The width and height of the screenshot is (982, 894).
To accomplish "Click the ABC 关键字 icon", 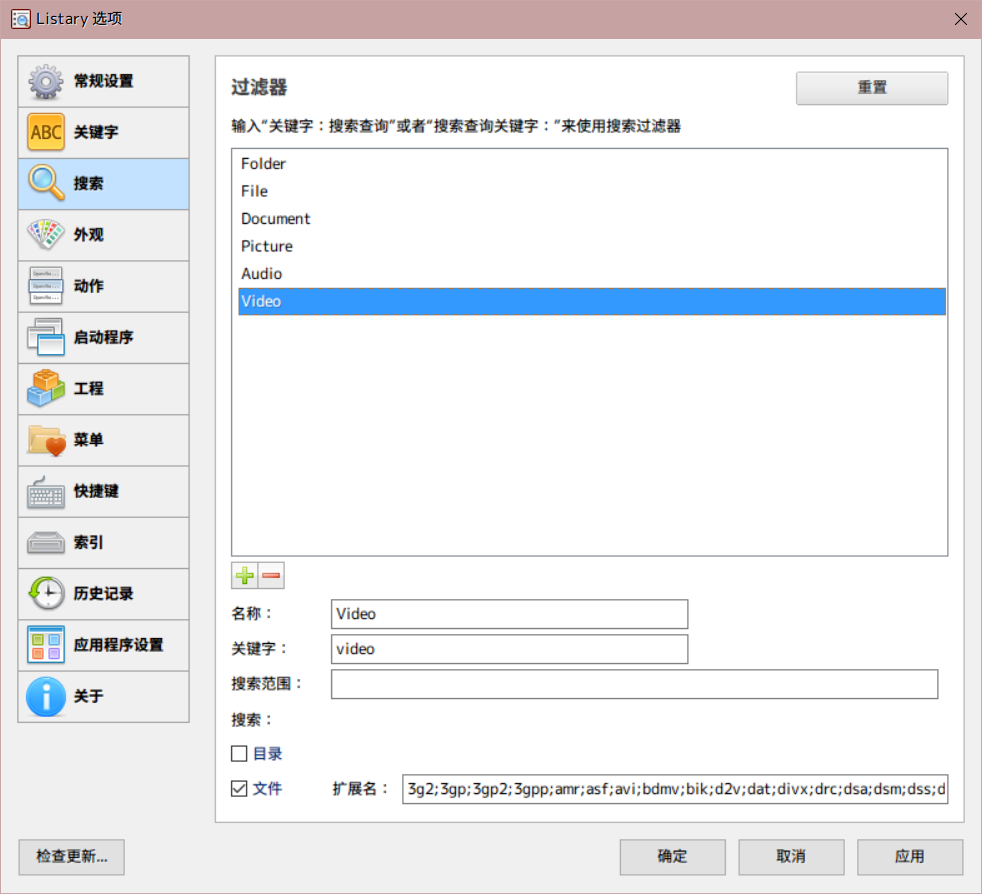I will (x=46, y=132).
